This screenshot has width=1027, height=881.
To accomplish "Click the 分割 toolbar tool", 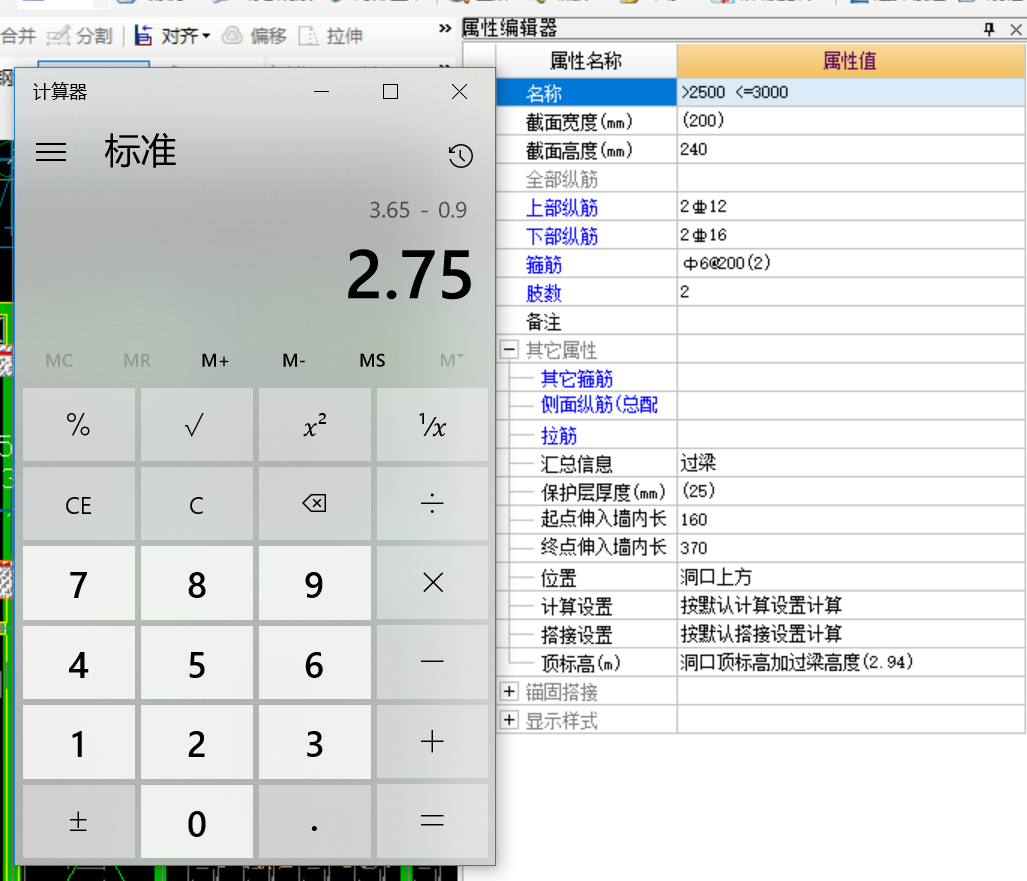I will pyautogui.click(x=80, y=35).
